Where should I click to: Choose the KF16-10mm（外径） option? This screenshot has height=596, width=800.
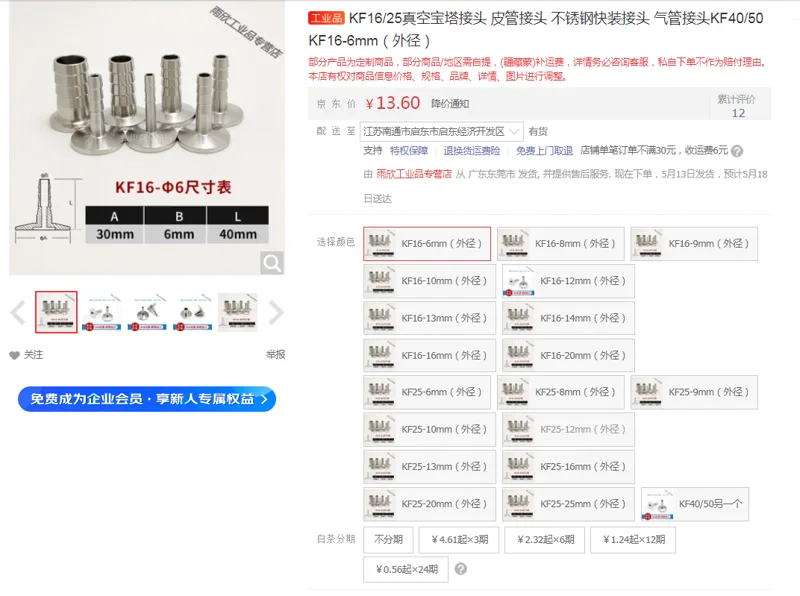coord(430,281)
